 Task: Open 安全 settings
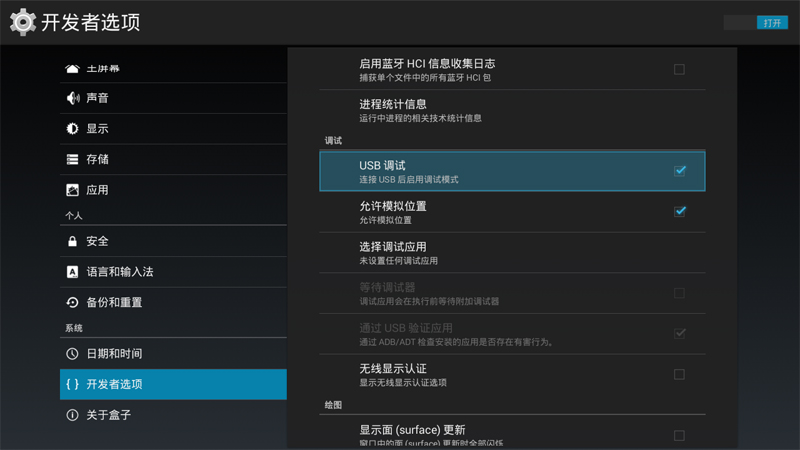click(173, 241)
